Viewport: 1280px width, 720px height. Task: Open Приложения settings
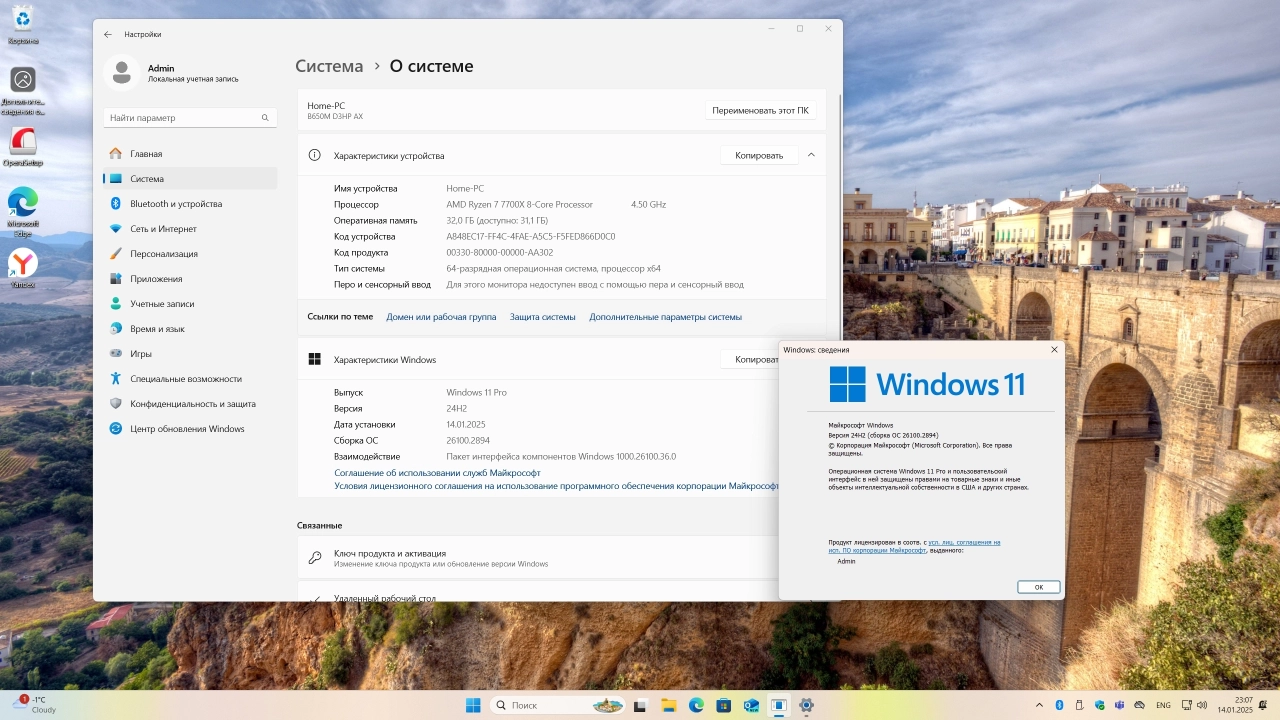tap(190, 279)
